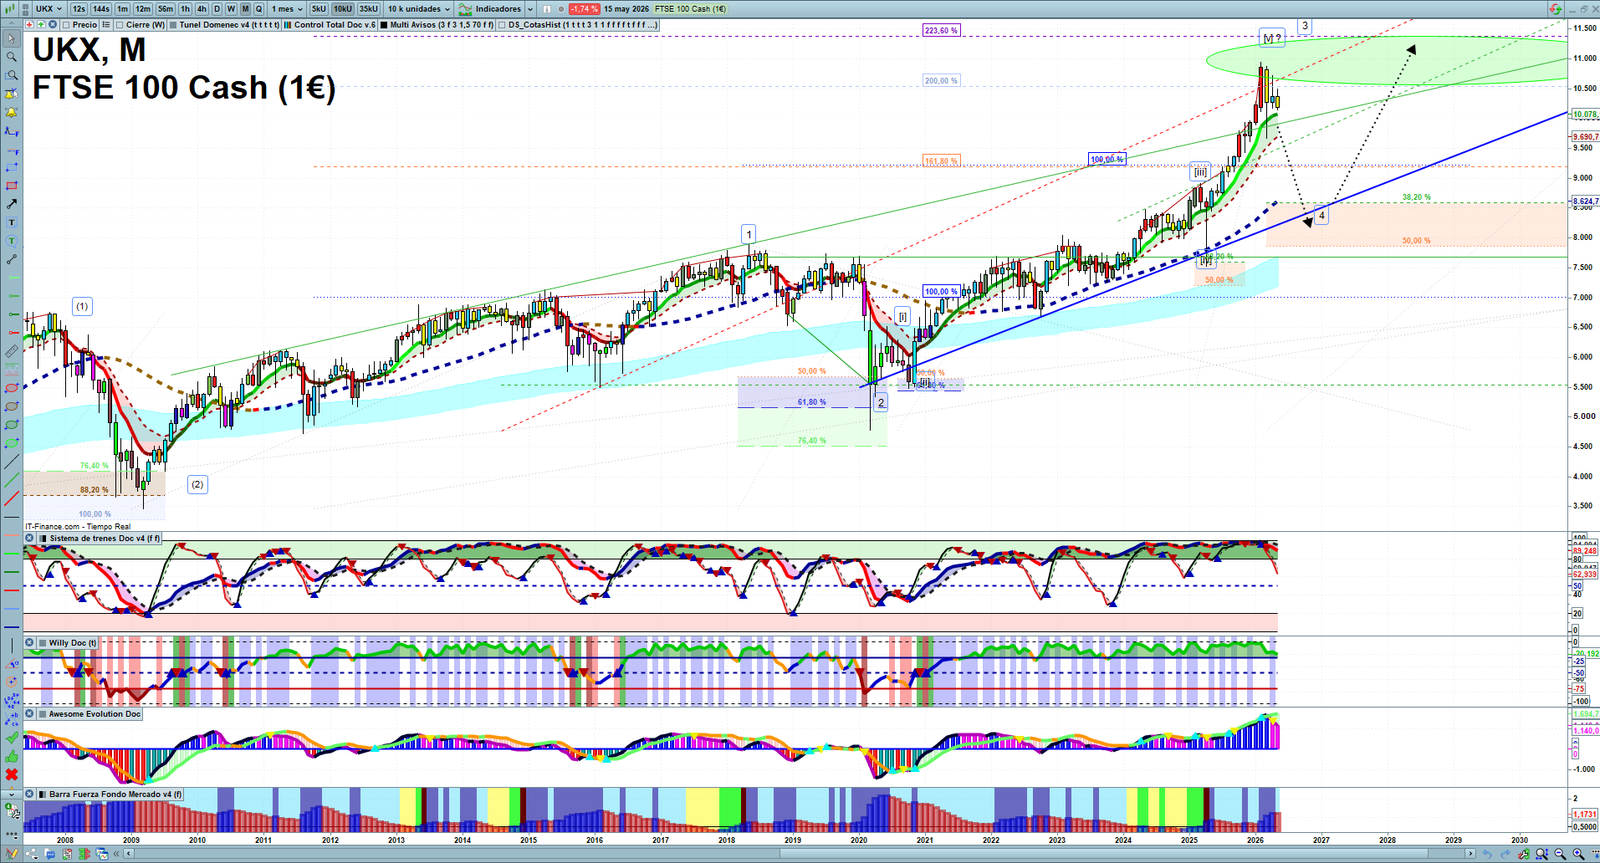
Task: Click the red X delete-drawings icon
Action: [x=11, y=774]
